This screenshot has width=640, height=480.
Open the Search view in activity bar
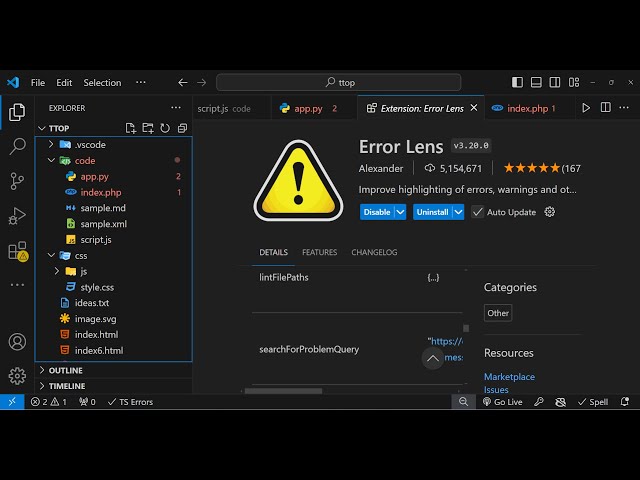click(17, 147)
